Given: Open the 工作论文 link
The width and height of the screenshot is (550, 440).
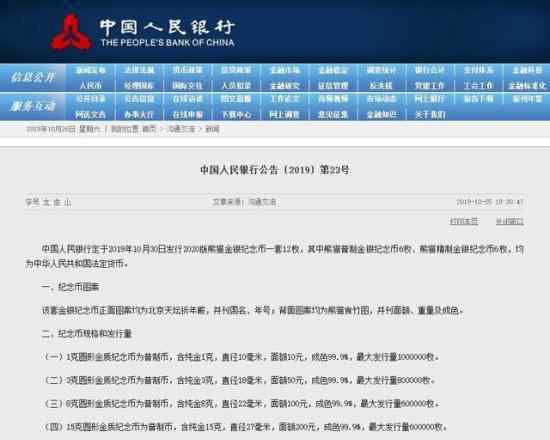Looking at the screenshot, I should 284,99.
